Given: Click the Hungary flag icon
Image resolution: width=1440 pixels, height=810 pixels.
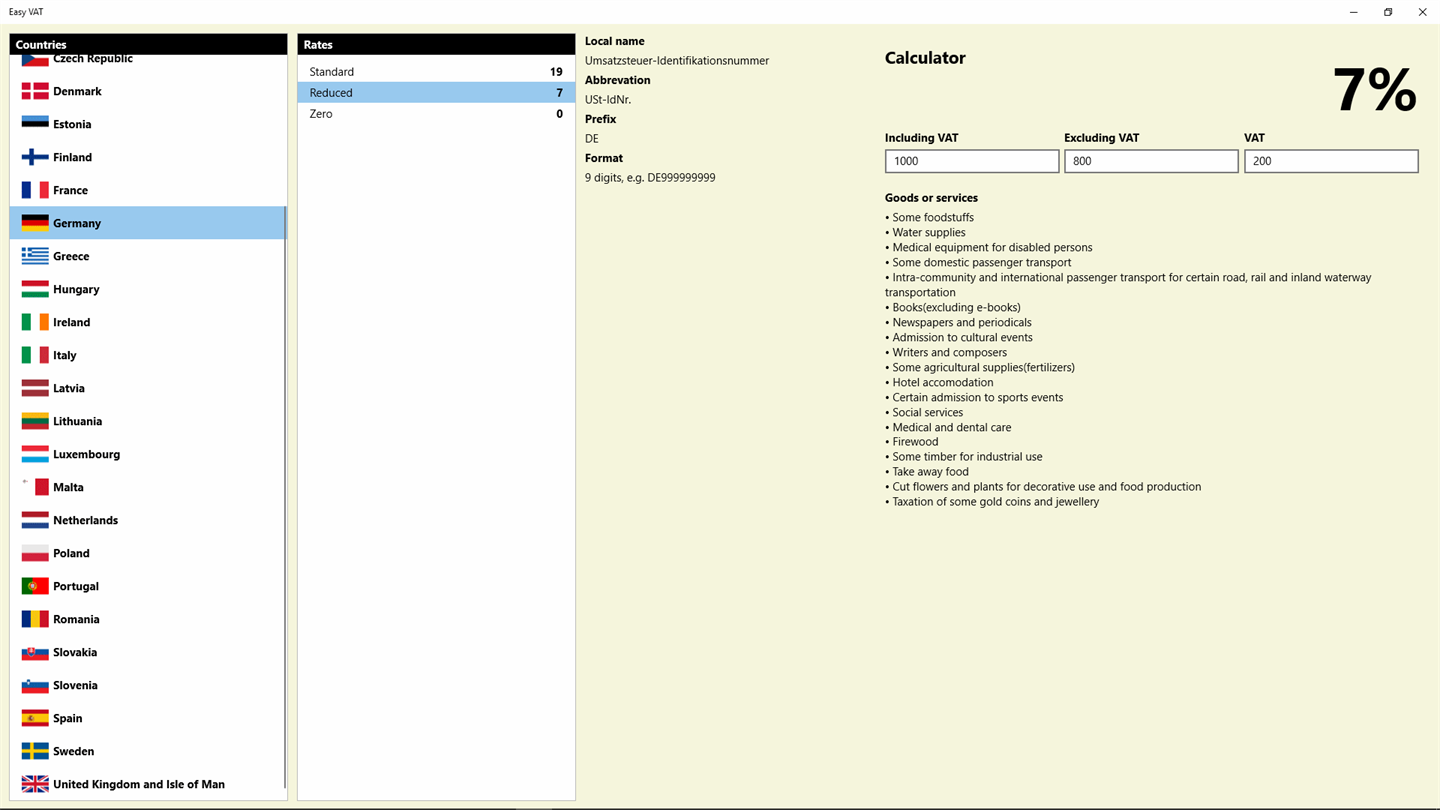Looking at the screenshot, I should 35,289.
